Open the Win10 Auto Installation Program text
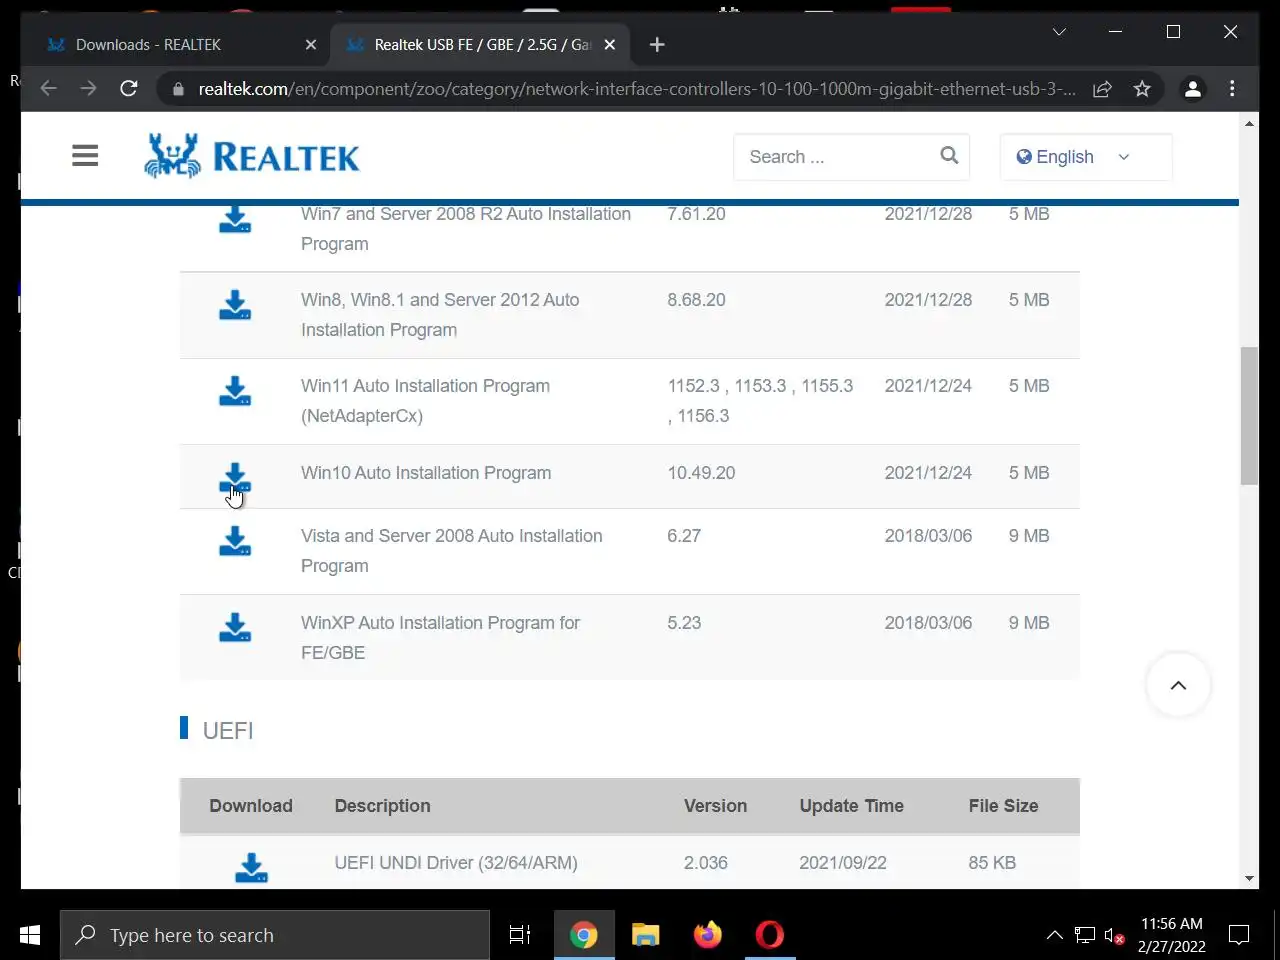1280x960 pixels. [426, 473]
